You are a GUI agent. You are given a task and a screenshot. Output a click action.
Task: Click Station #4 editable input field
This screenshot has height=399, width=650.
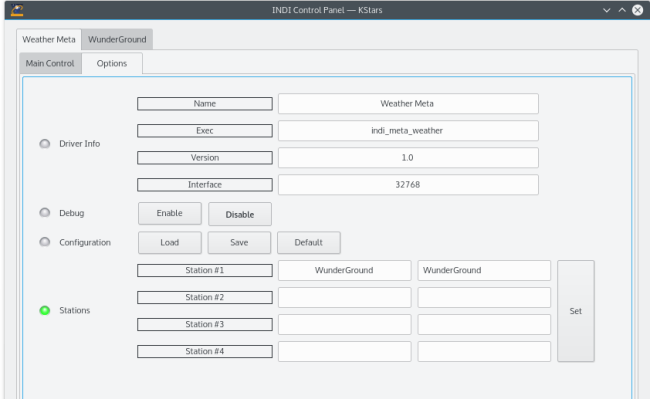[484, 351]
